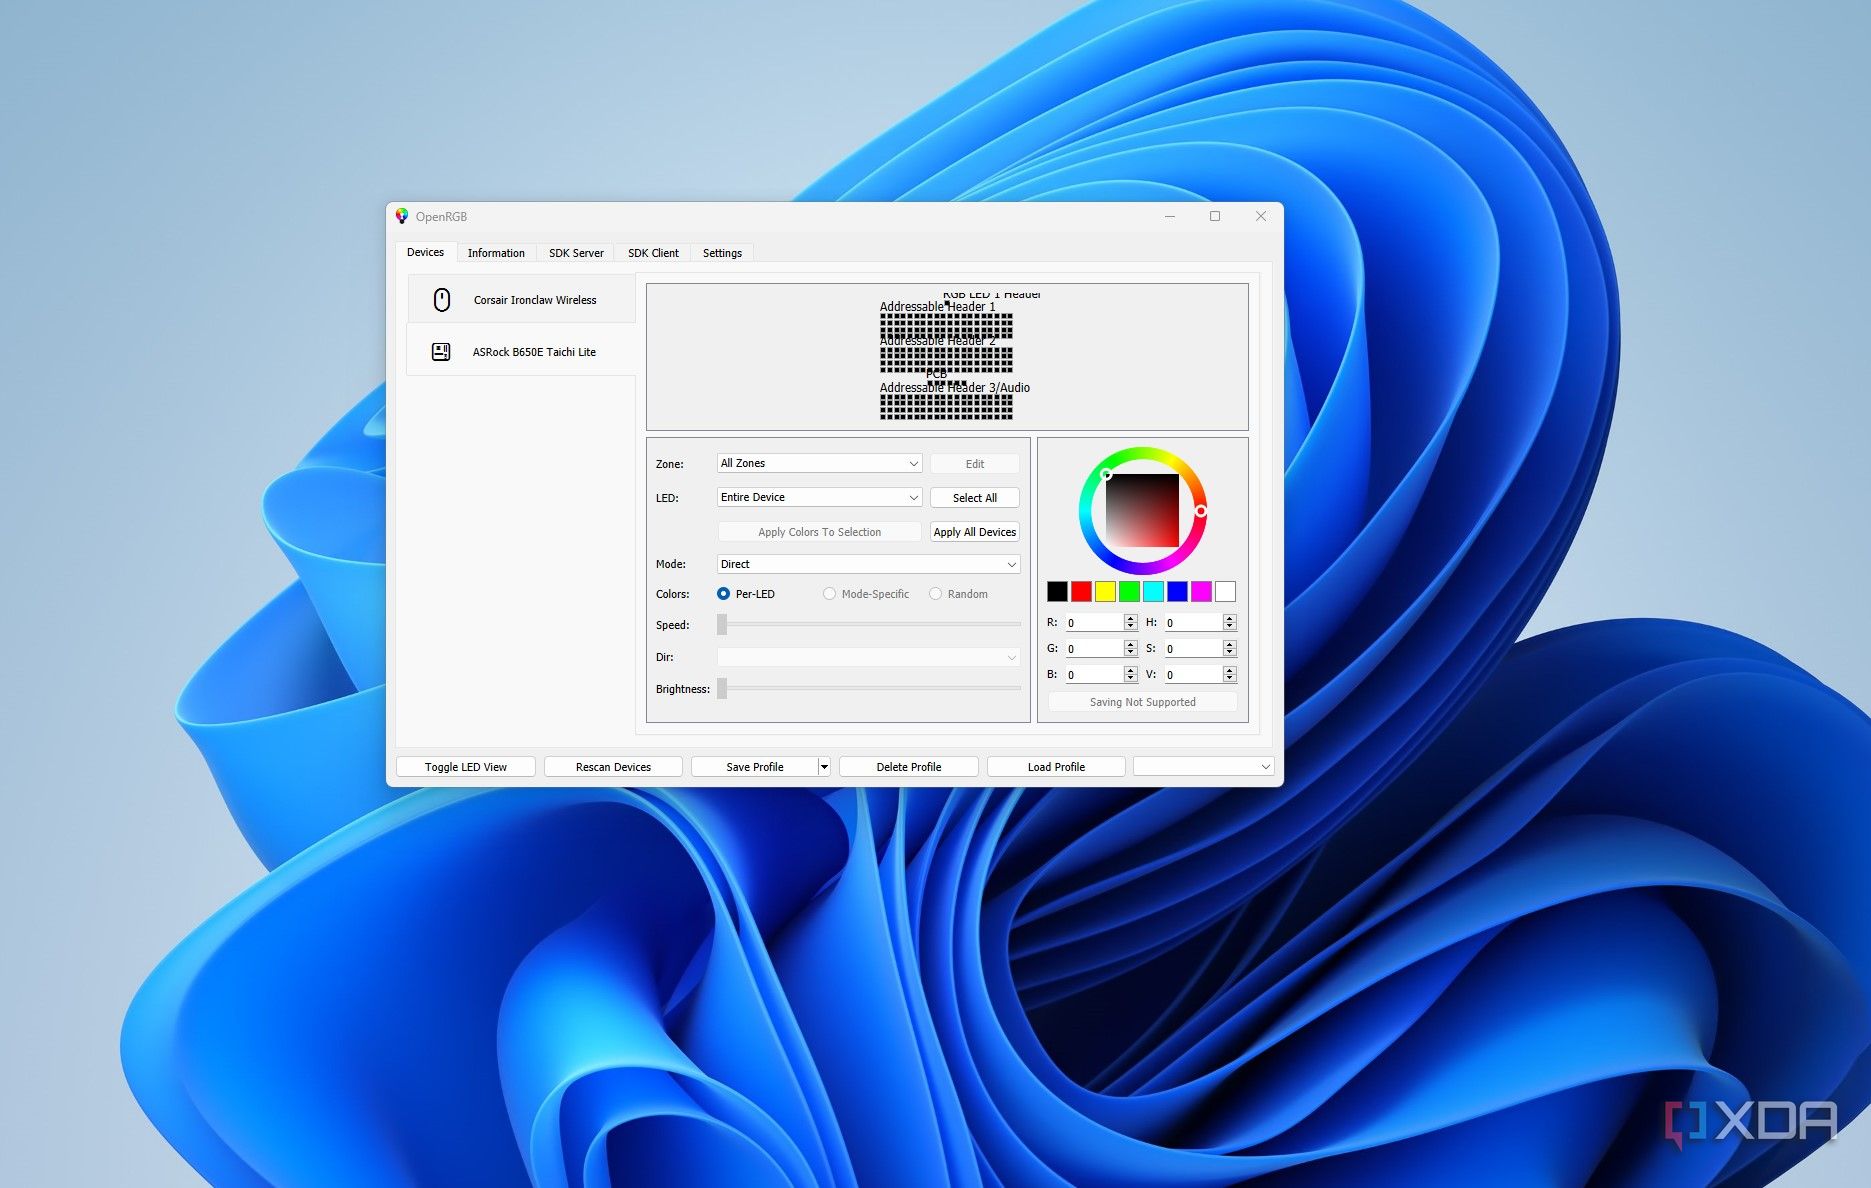The width and height of the screenshot is (1871, 1188).
Task: Increase the G value with up arrow
Action: 1131,644
